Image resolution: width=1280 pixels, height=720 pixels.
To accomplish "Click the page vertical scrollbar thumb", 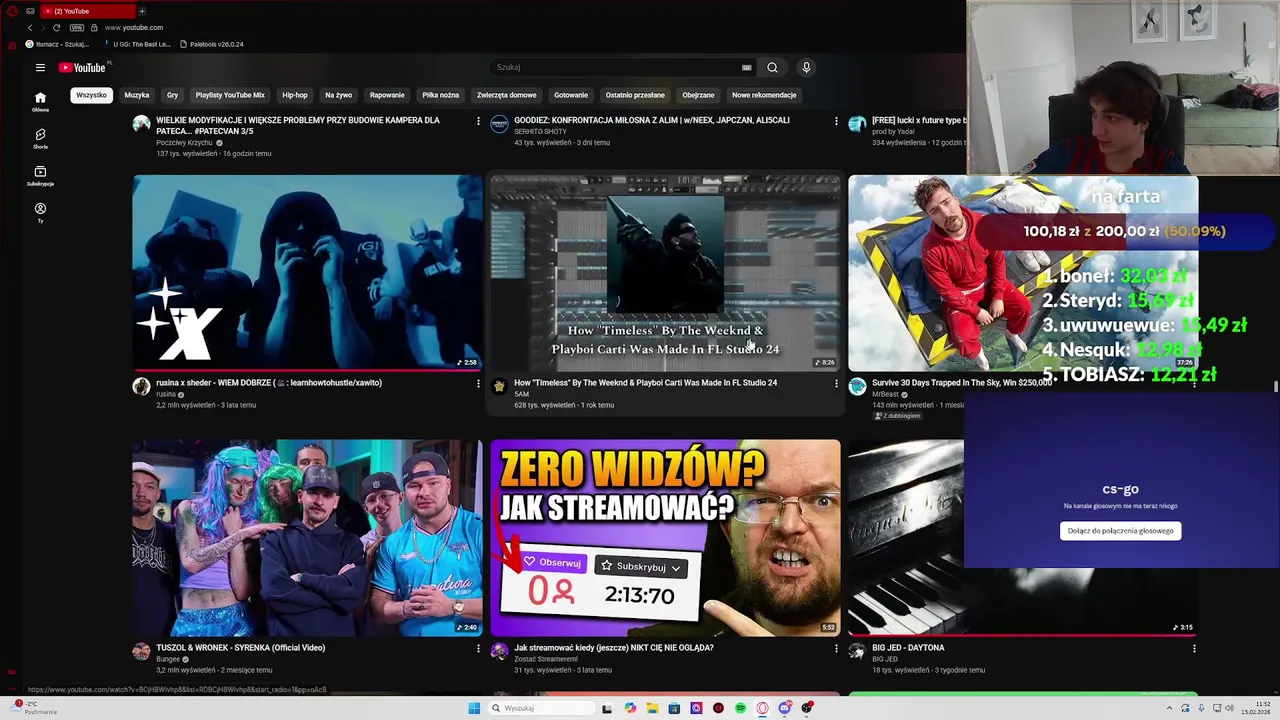I will pyautogui.click(x=1275, y=387).
